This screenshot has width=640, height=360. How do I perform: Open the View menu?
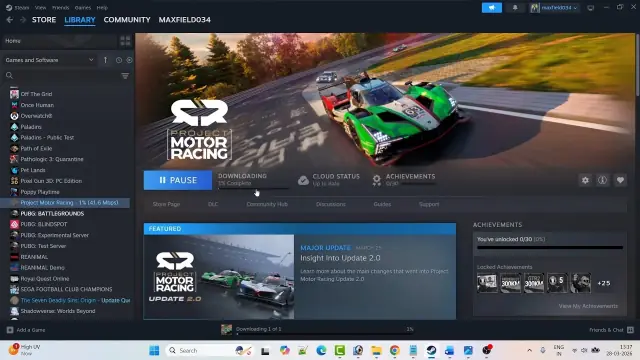tap(40, 7)
